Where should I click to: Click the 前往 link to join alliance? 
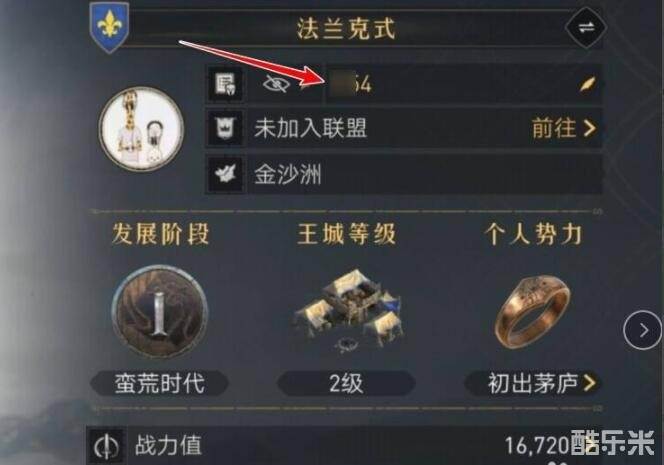[x=564, y=127]
